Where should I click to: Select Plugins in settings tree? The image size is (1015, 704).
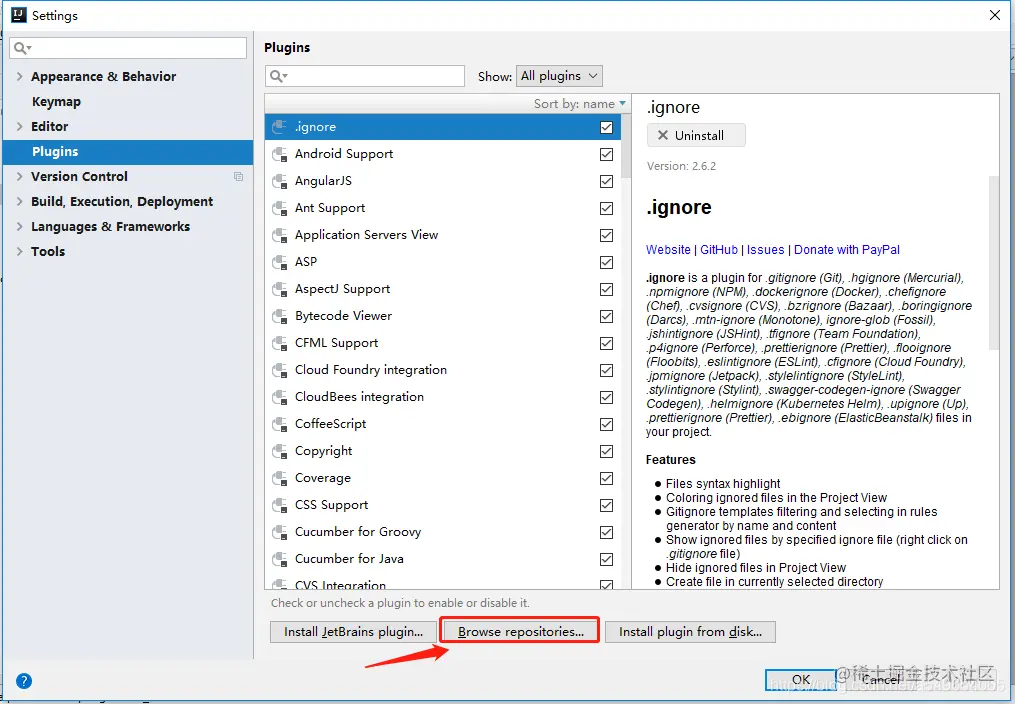(128, 151)
